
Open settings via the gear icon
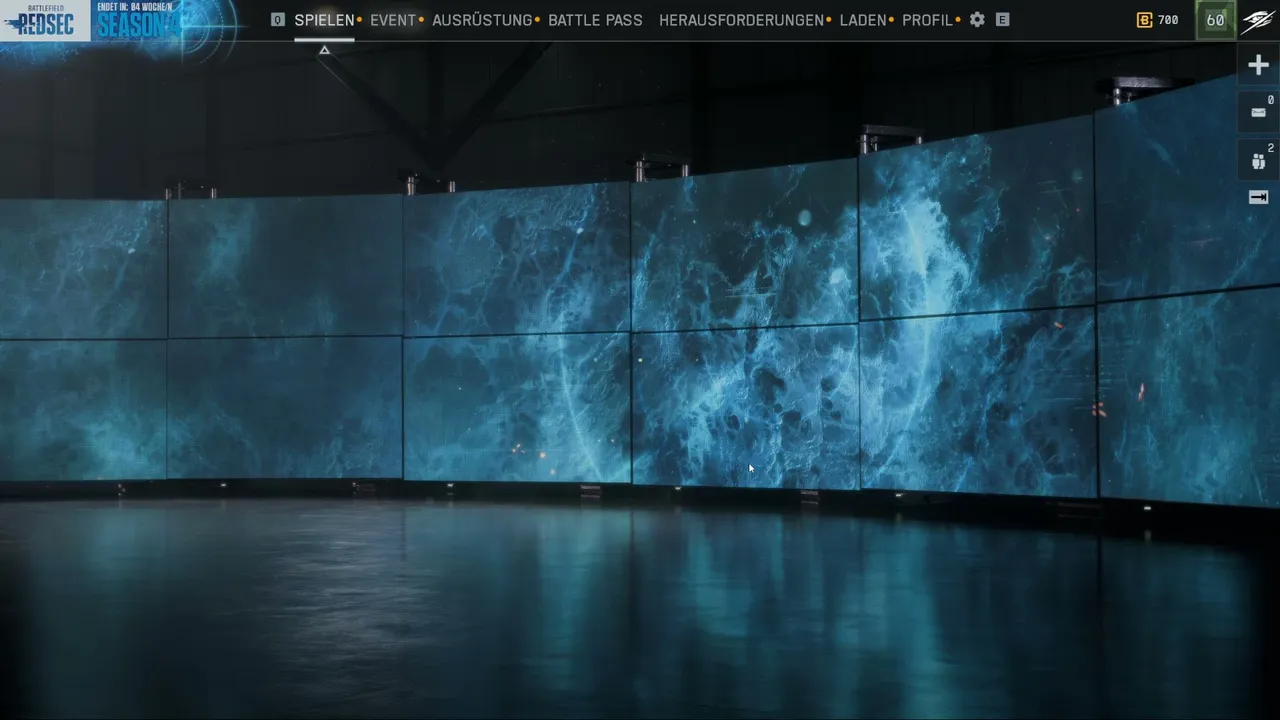[x=977, y=20]
